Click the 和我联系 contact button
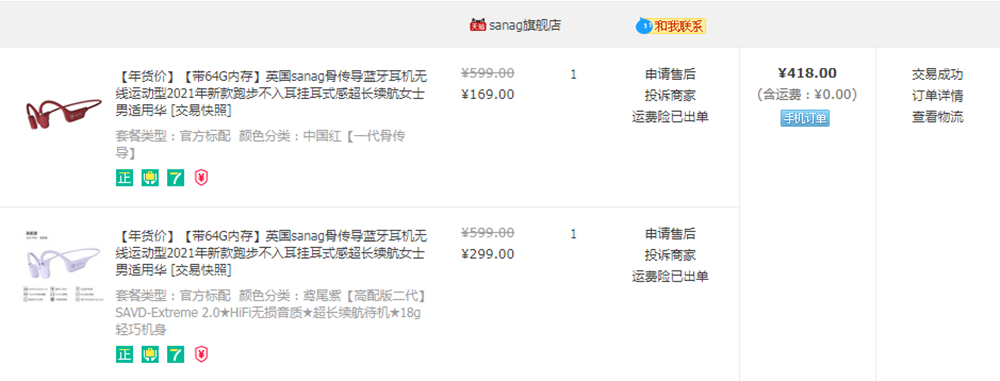1000x381 pixels. tap(679, 26)
